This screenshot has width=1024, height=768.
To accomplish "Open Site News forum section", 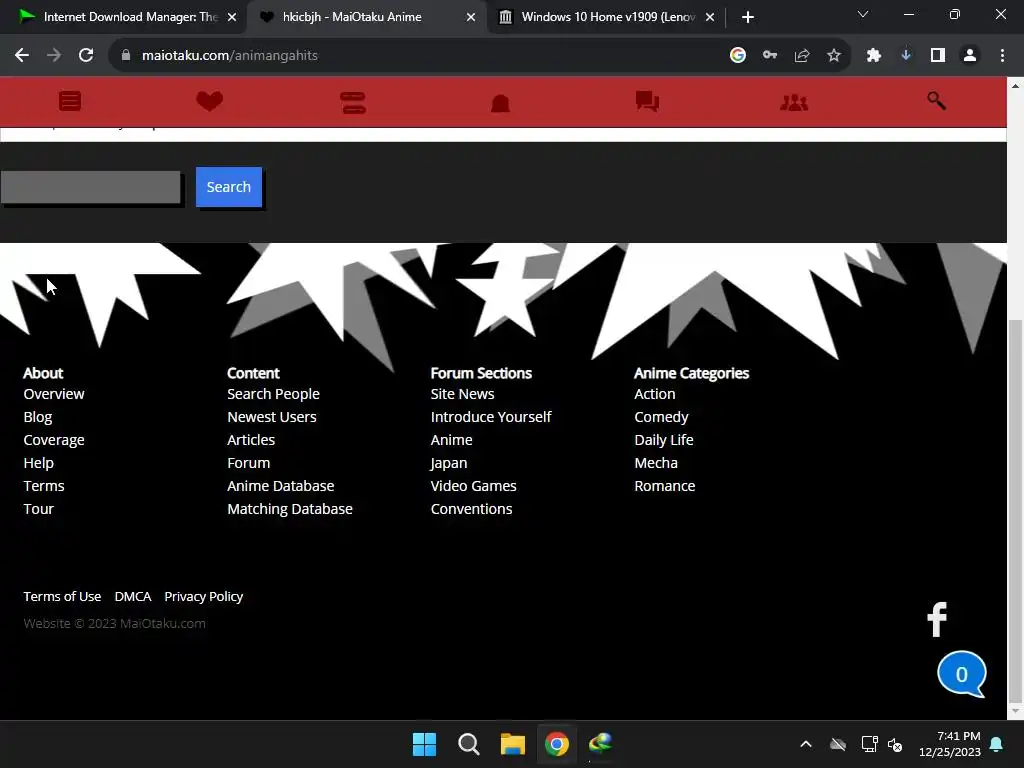I will pos(462,394).
